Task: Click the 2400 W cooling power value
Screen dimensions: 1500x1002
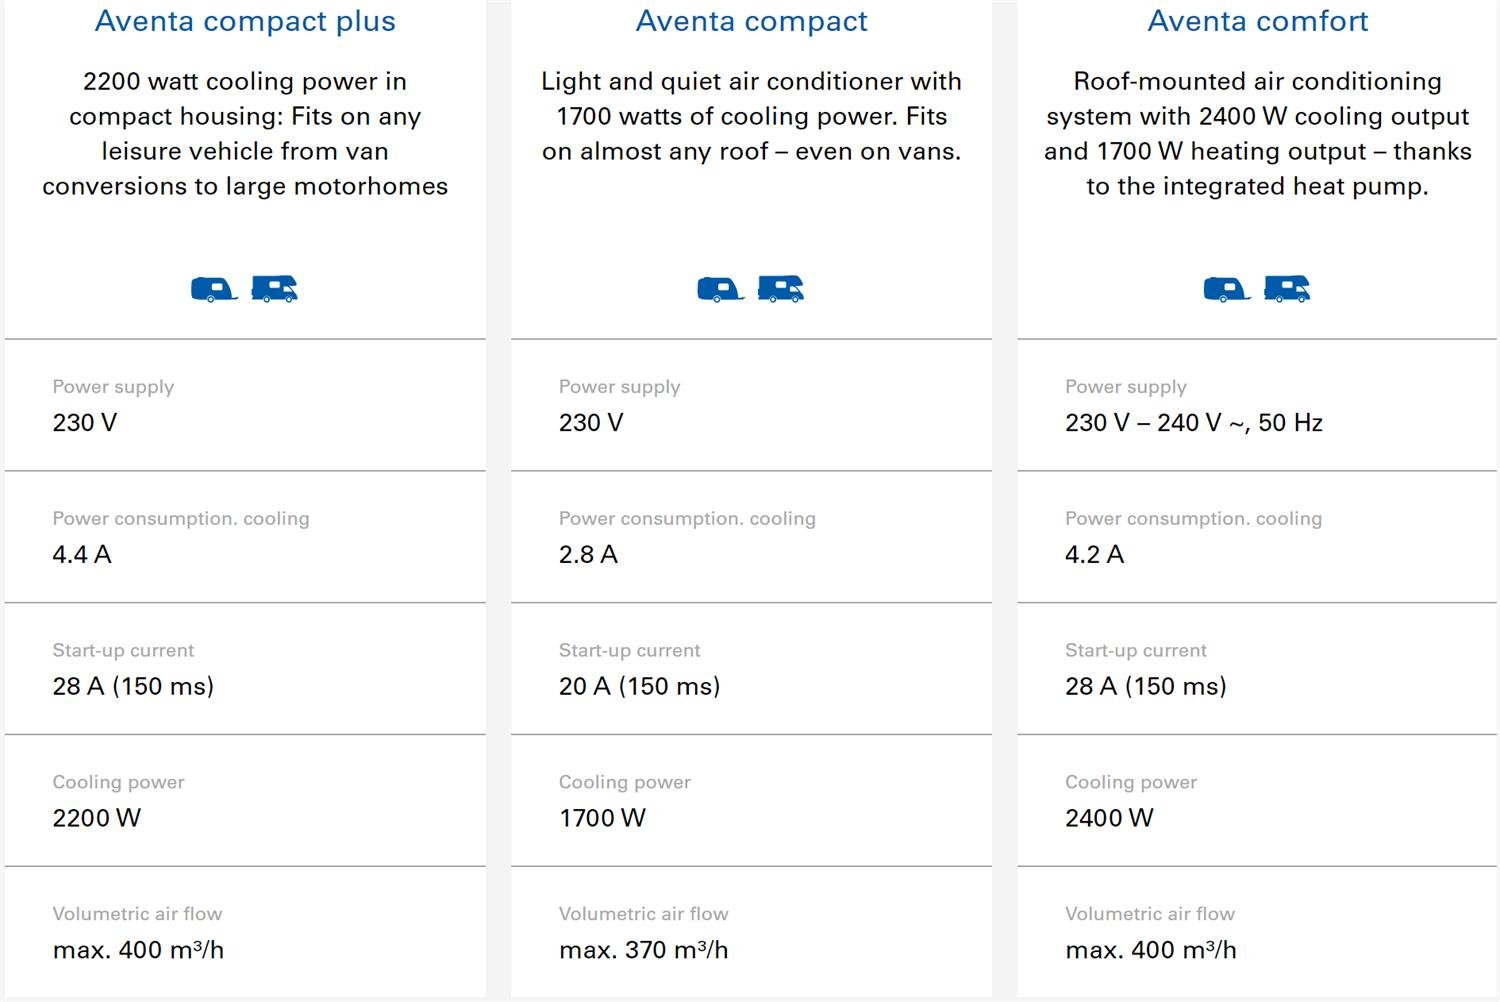Action: pos(1109,818)
